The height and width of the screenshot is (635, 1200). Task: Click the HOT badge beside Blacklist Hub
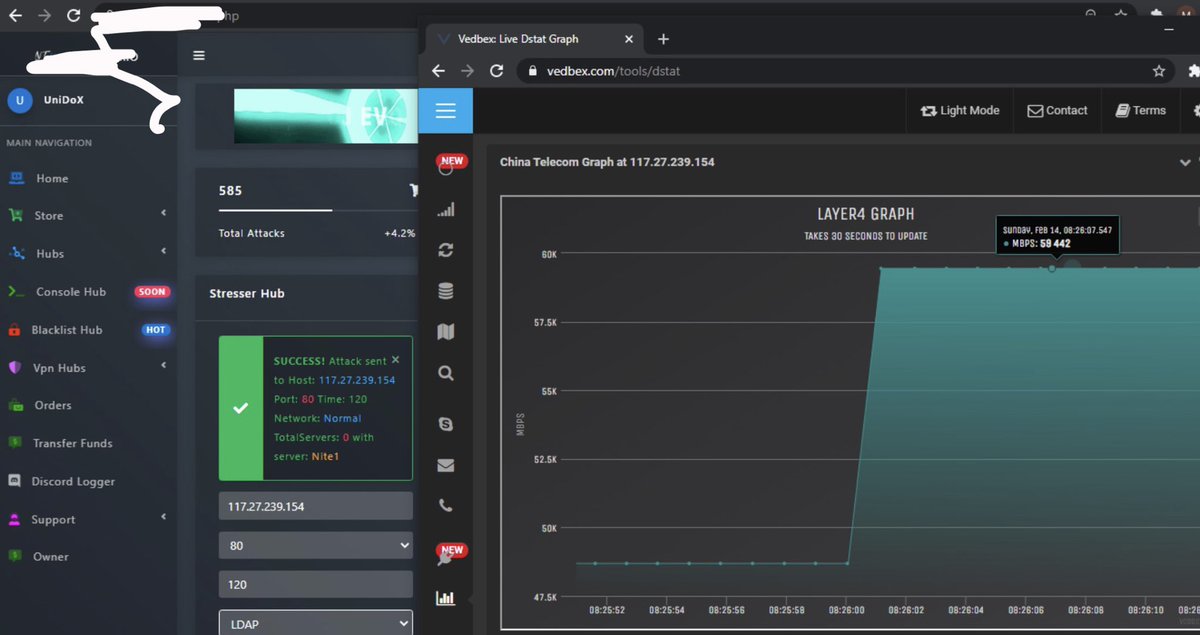coord(156,330)
